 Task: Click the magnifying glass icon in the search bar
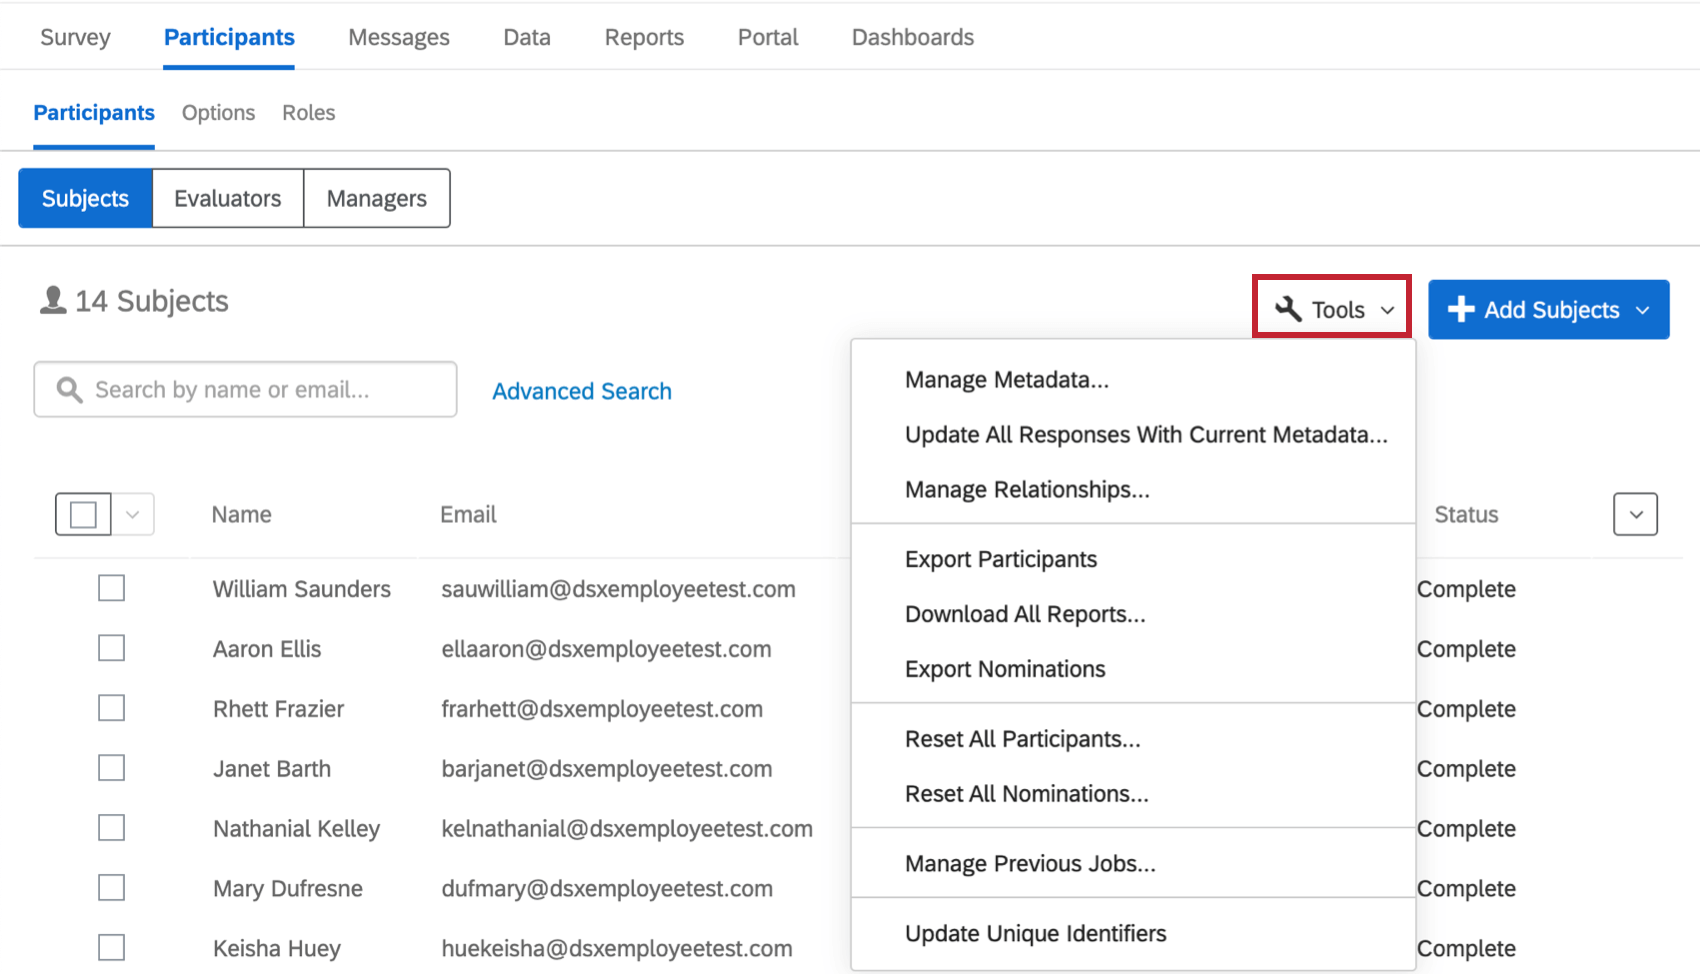pos(68,389)
